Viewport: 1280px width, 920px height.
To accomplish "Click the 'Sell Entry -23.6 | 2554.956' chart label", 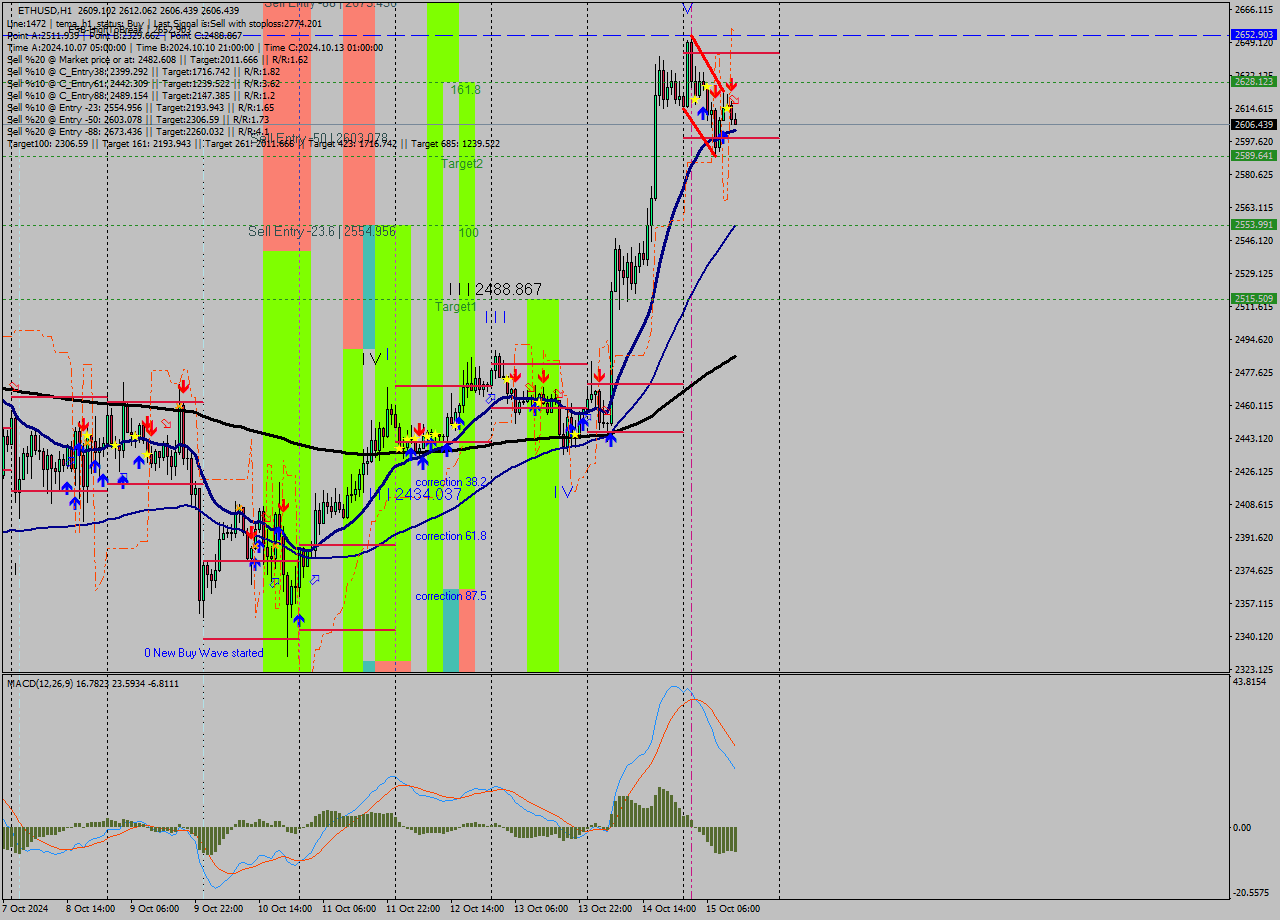I will (322, 231).
